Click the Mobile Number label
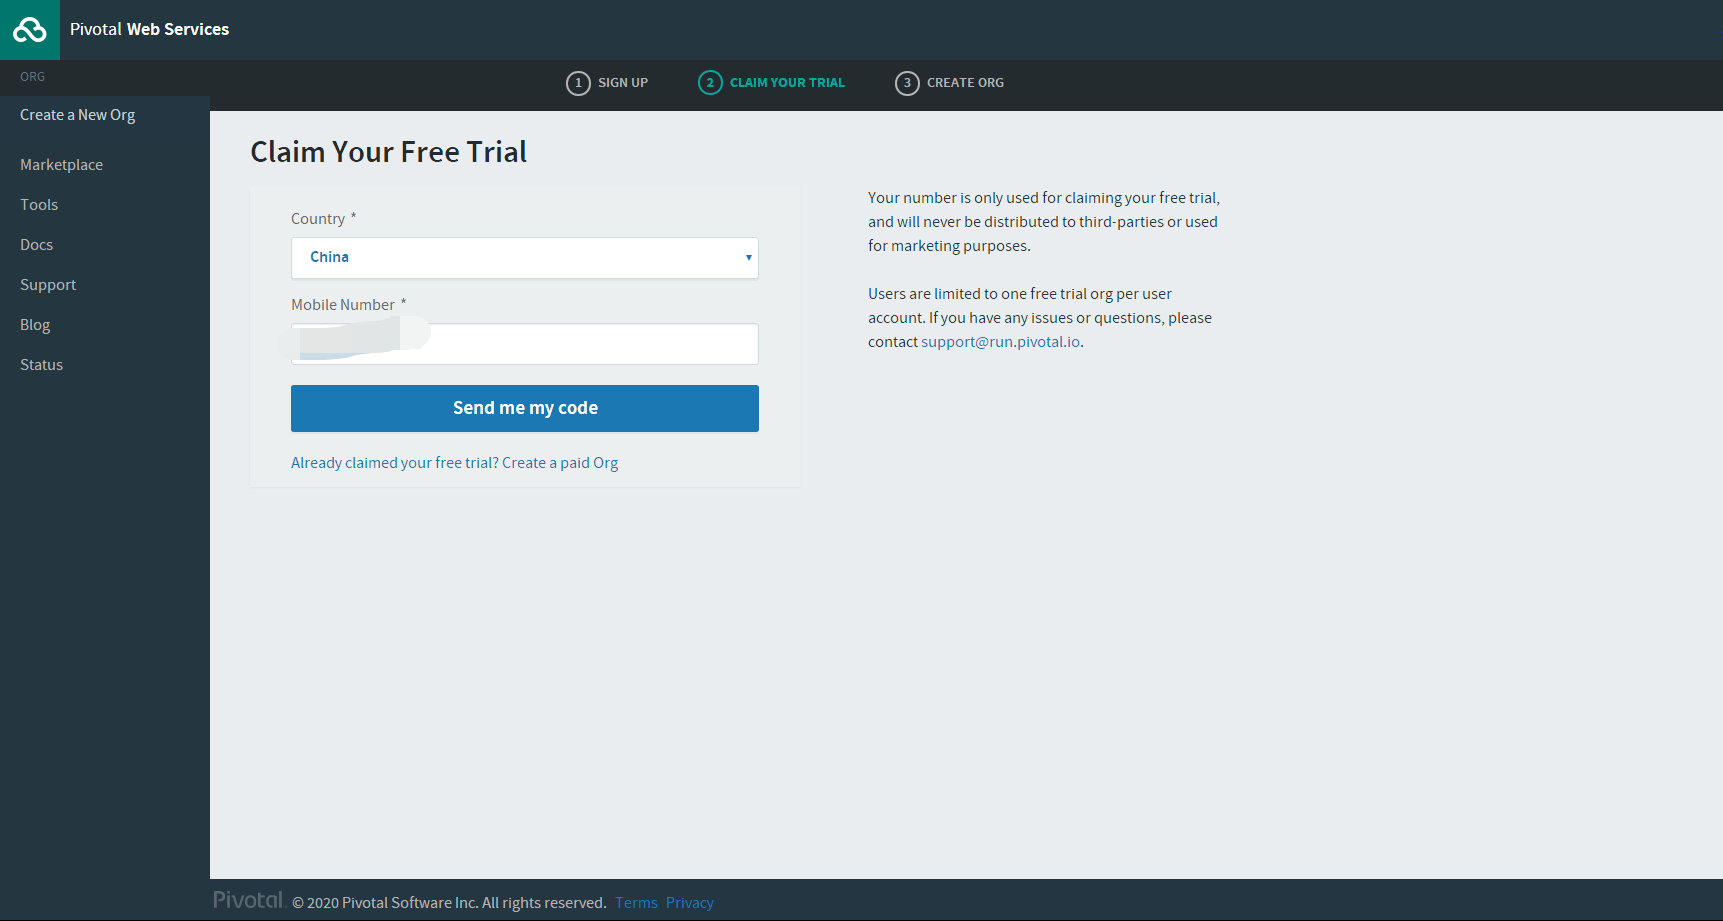Screen dimensions: 1723x921 [x=343, y=305]
